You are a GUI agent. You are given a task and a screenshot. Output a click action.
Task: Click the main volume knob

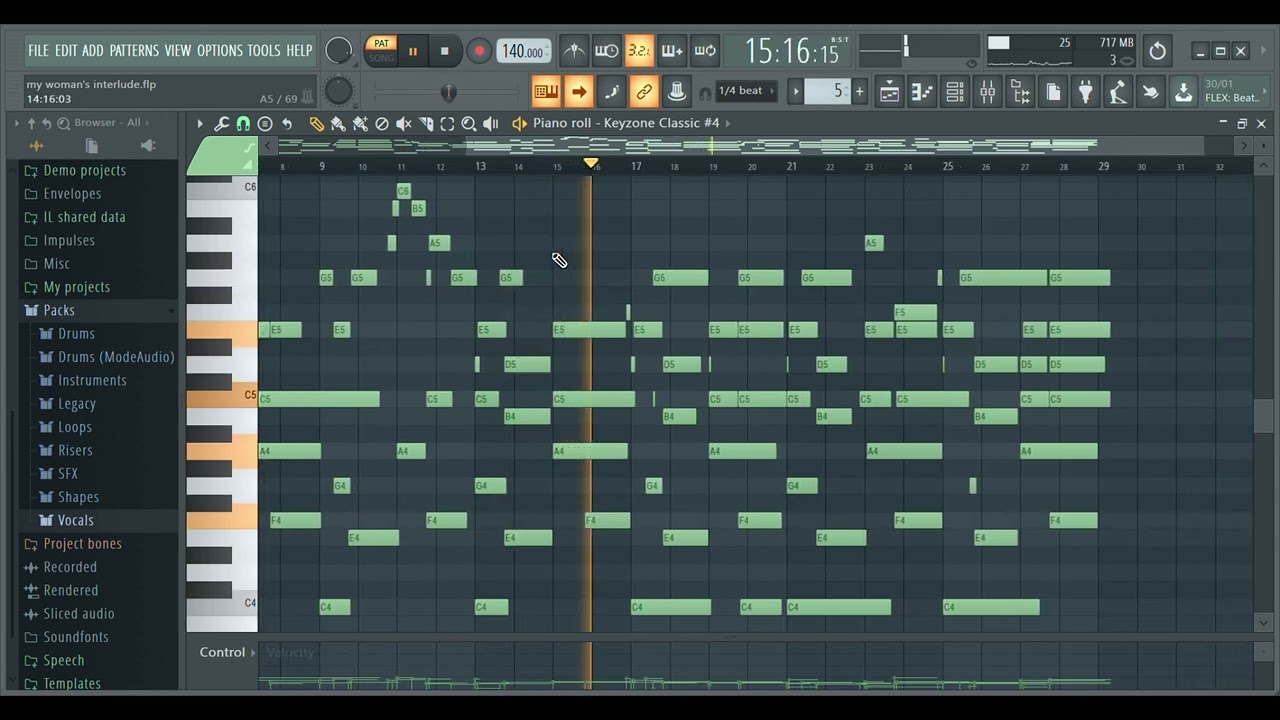[x=339, y=50]
